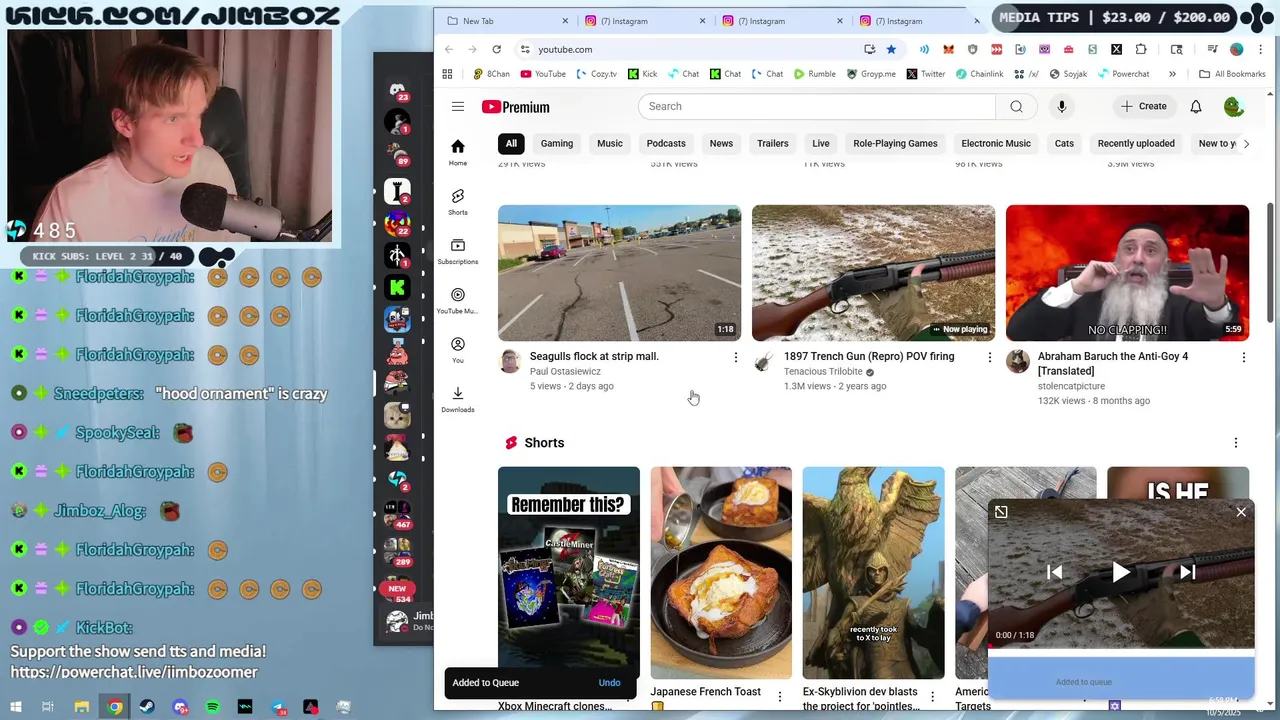This screenshot has height=720, width=1280.
Task: Open the Paul Ostasiewicz channel link
Action: (x=565, y=371)
